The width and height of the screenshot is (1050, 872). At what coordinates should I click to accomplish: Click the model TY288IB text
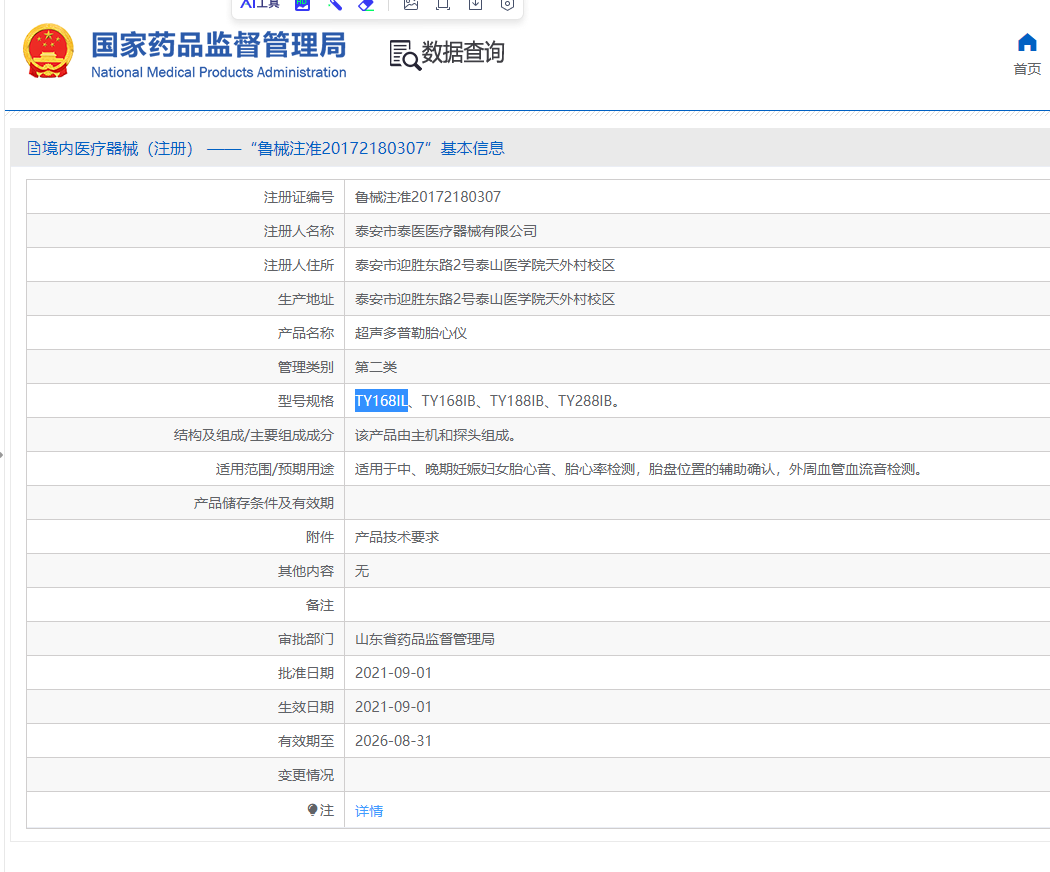tap(585, 401)
